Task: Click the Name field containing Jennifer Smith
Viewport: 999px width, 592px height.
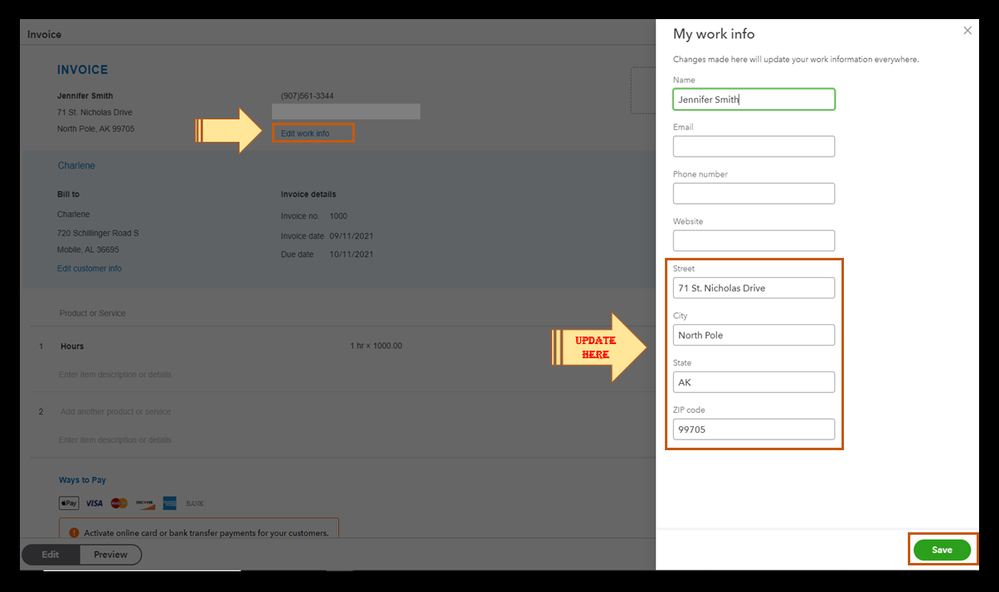Action: (754, 99)
